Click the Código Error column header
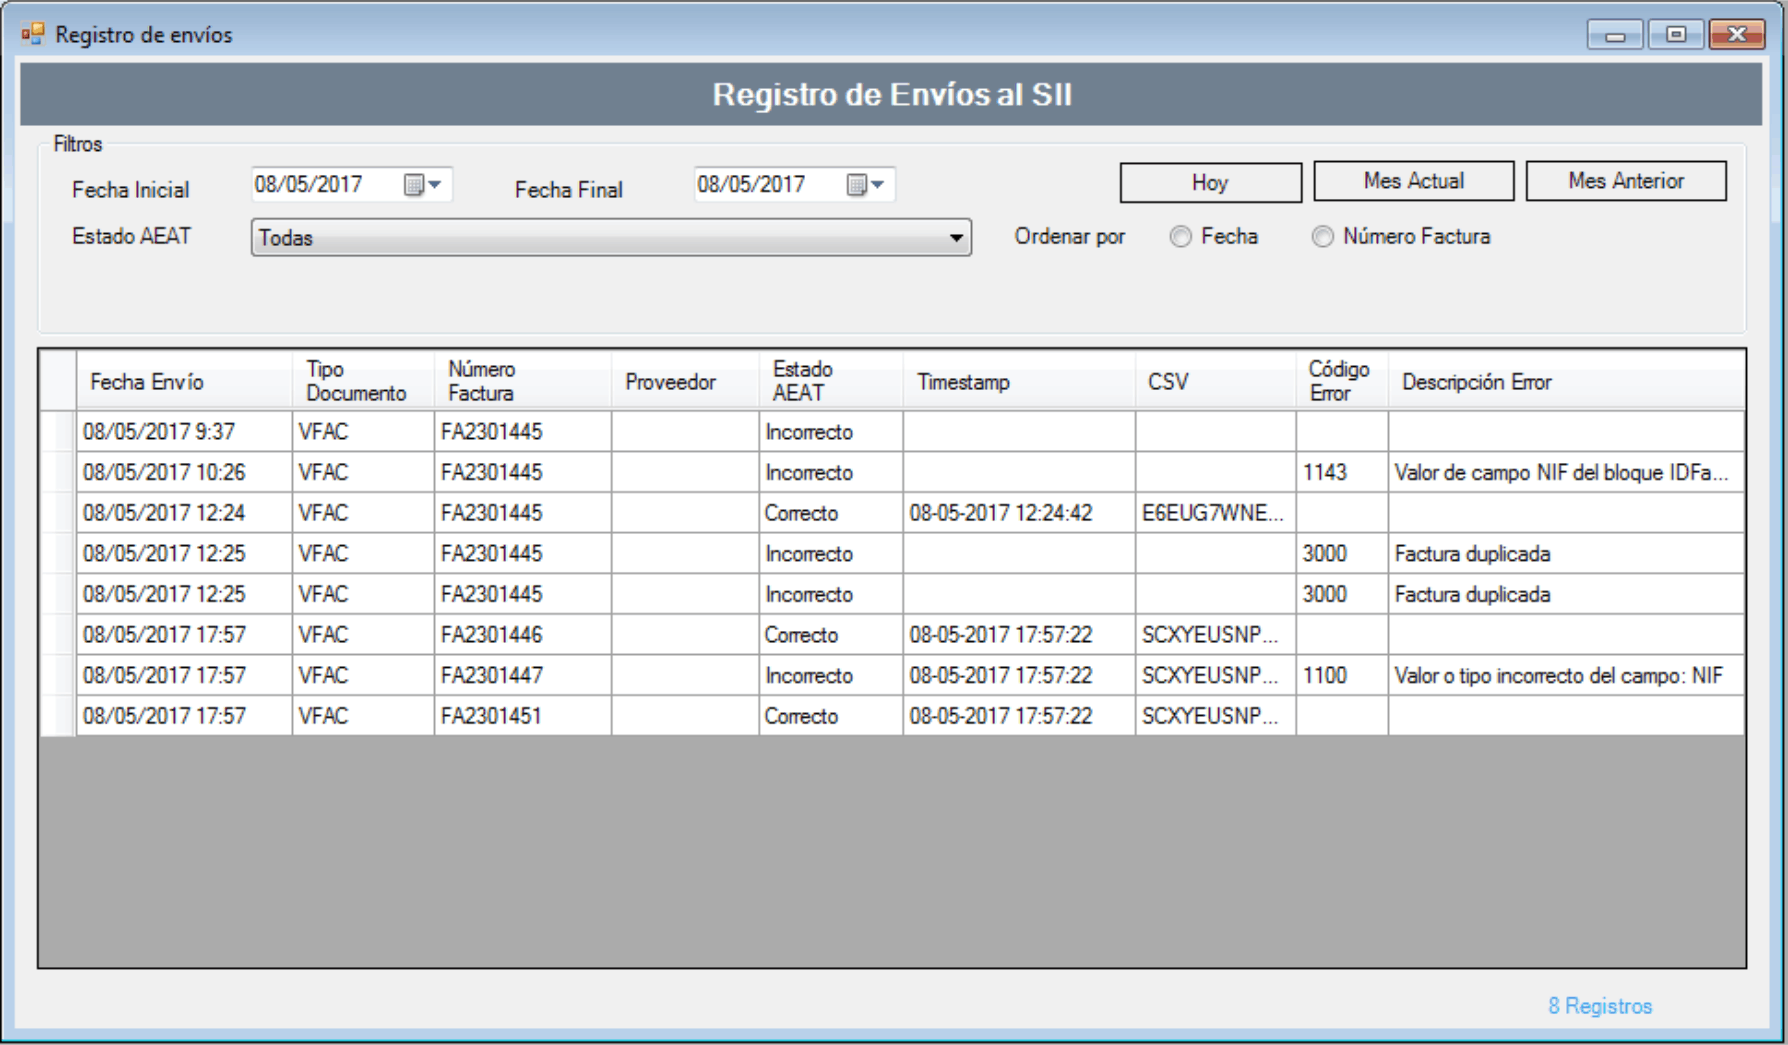The image size is (1788, 1045). click(x=1342, y=381)
